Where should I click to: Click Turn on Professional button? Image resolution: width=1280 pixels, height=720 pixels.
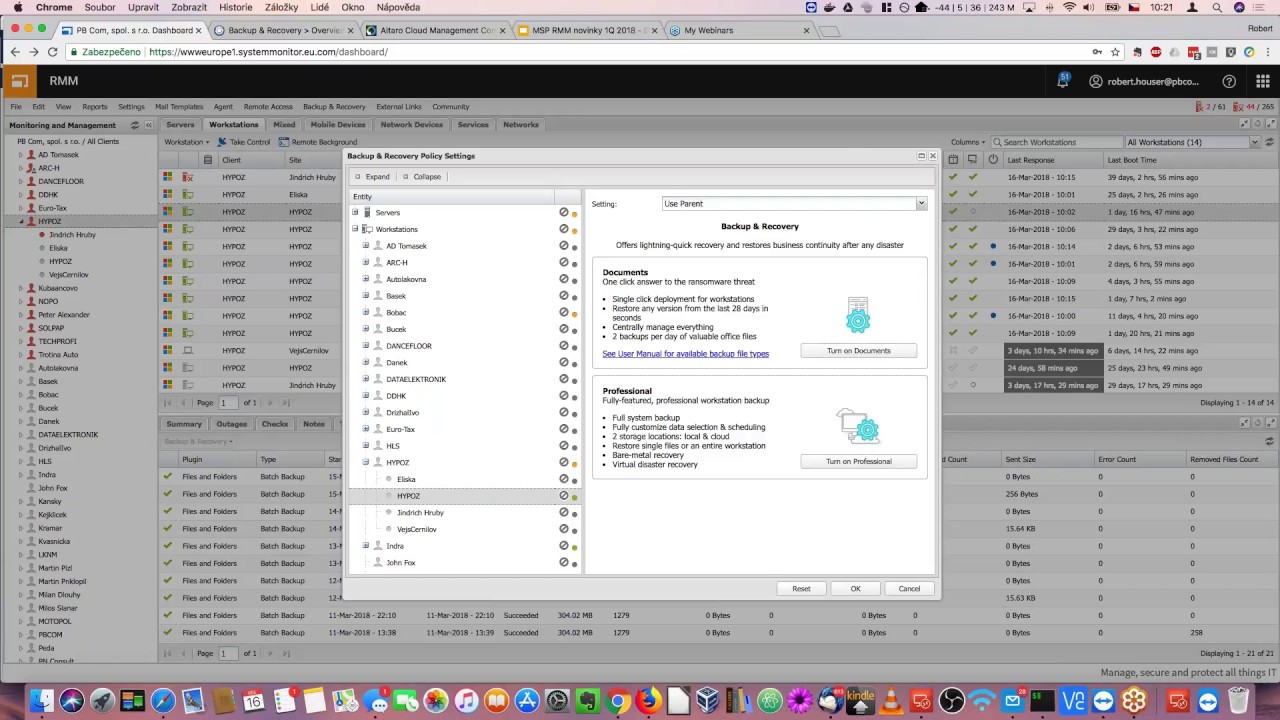click(858, 461)
